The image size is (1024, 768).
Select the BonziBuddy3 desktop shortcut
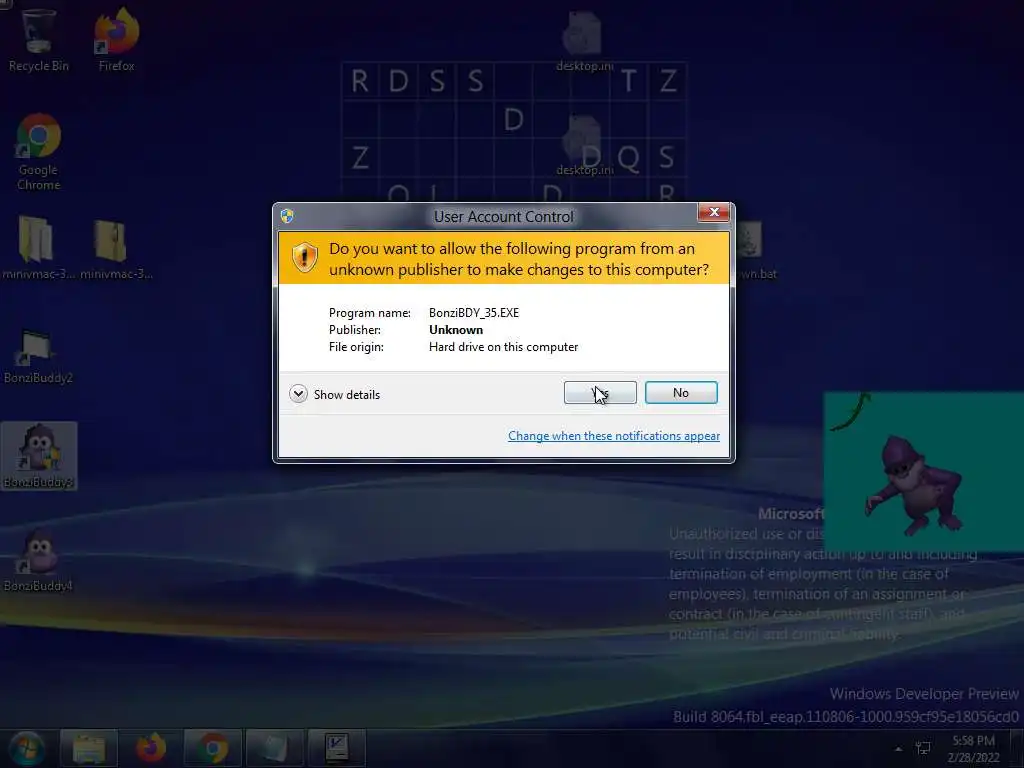point(39,456)
